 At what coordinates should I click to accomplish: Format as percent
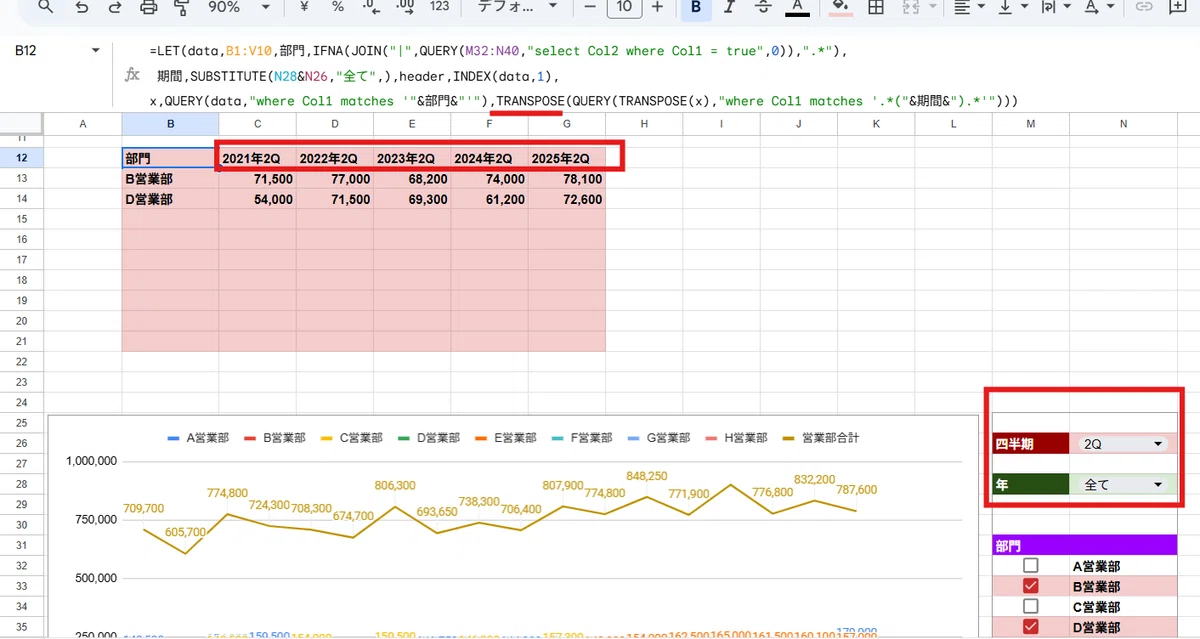[x=338, y=7]
